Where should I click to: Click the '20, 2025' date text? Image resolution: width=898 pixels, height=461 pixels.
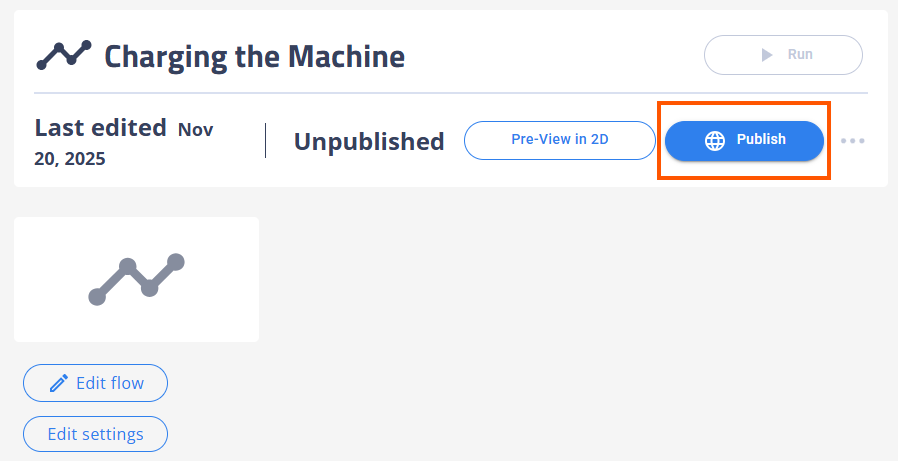pos(70,159)
